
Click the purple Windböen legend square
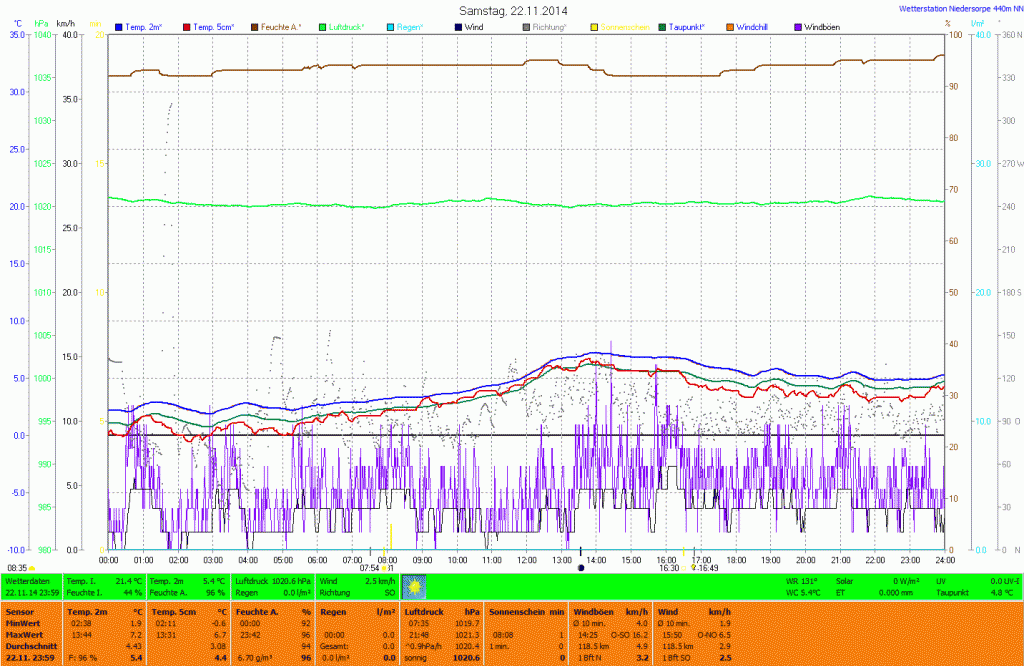797,26
